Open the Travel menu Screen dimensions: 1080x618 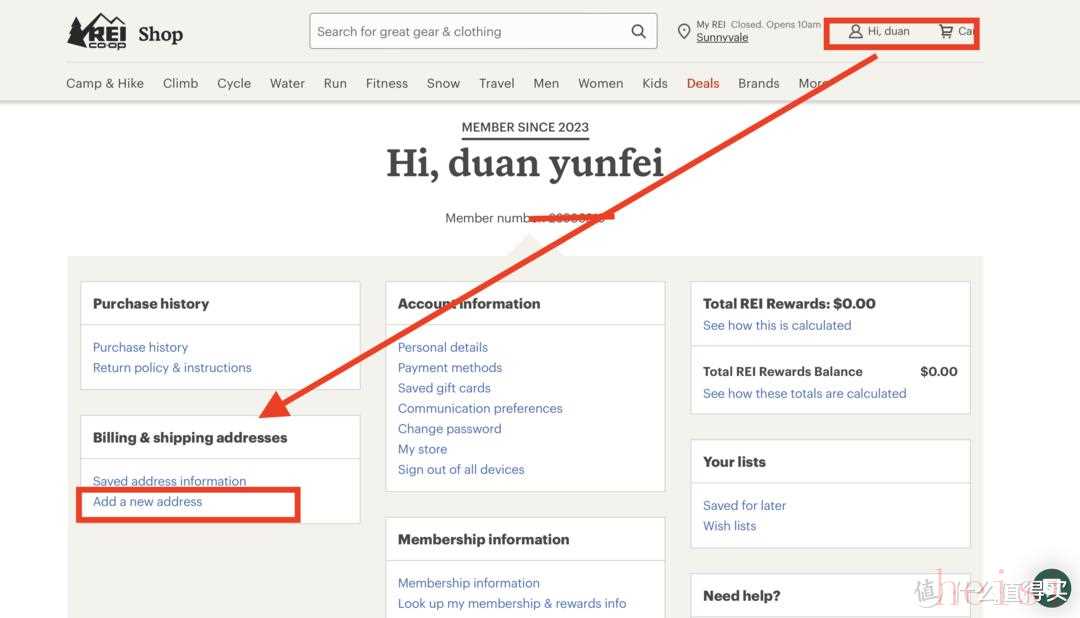pyautogui.click(x=497, y=83)
